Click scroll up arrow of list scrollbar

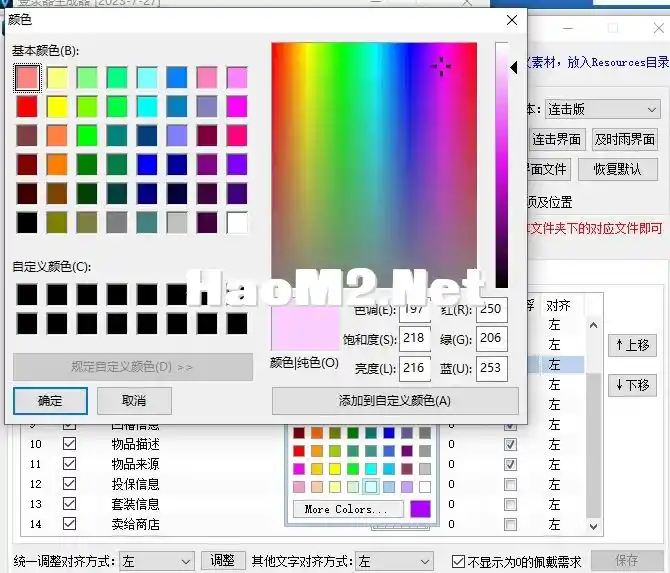[x=594, y=326]
